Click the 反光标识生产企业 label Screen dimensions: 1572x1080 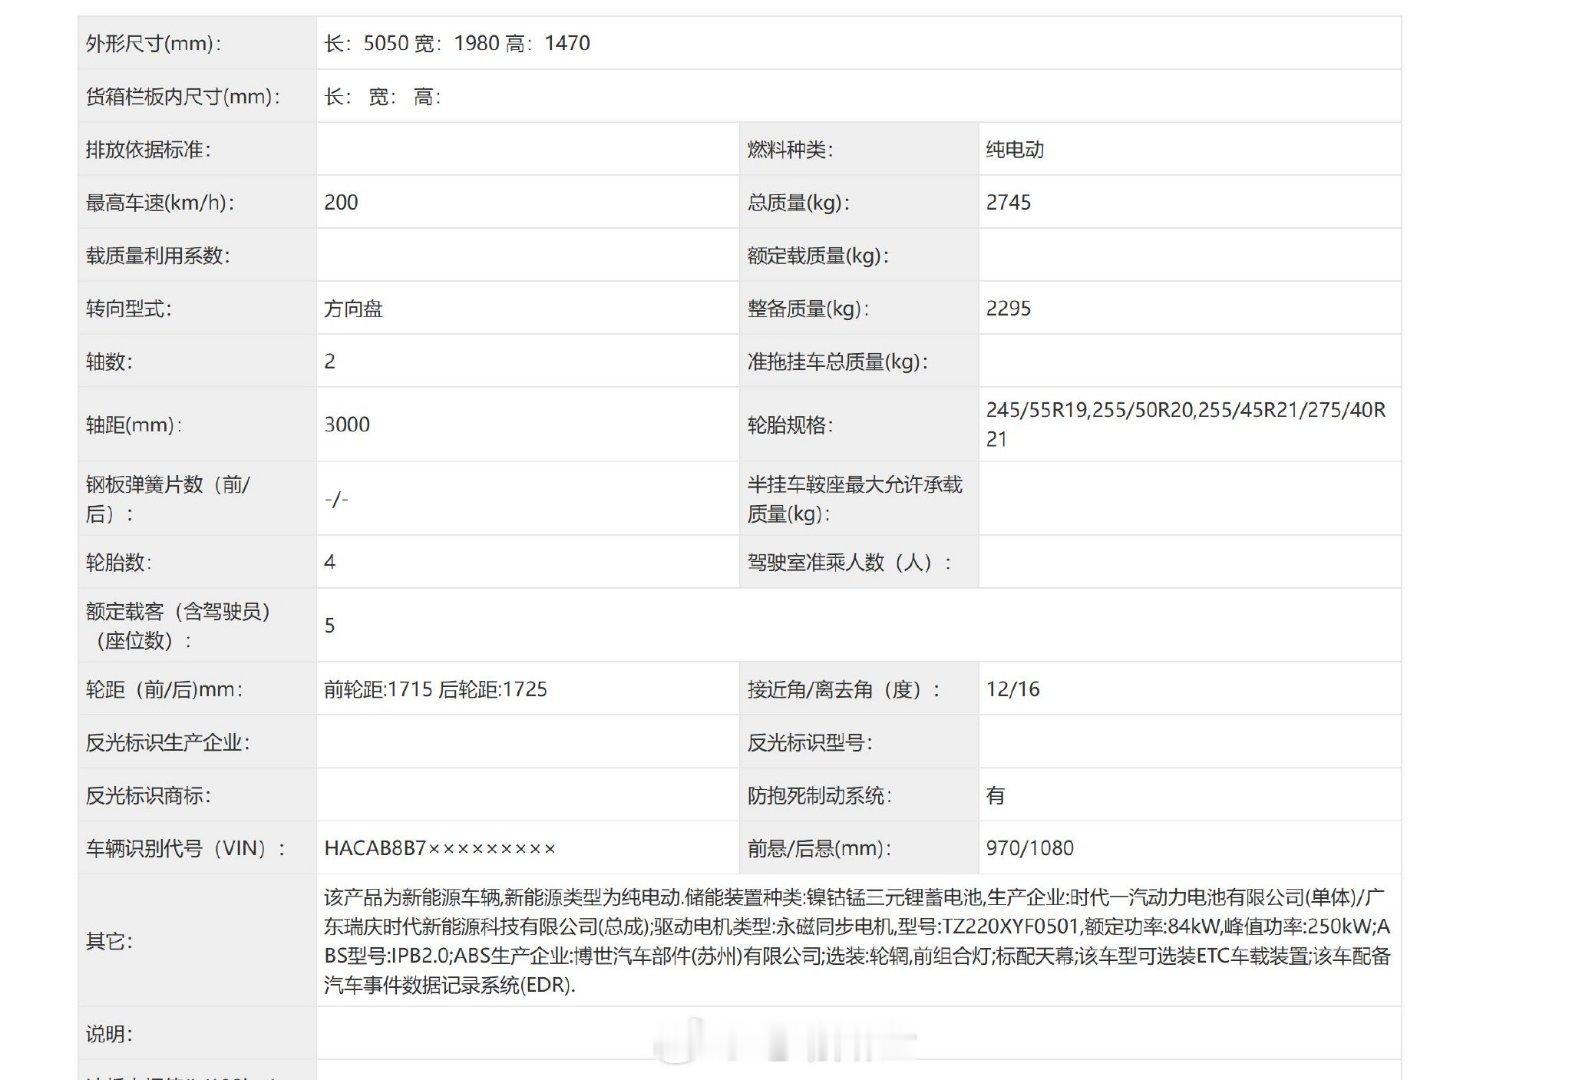click(168, 742)
